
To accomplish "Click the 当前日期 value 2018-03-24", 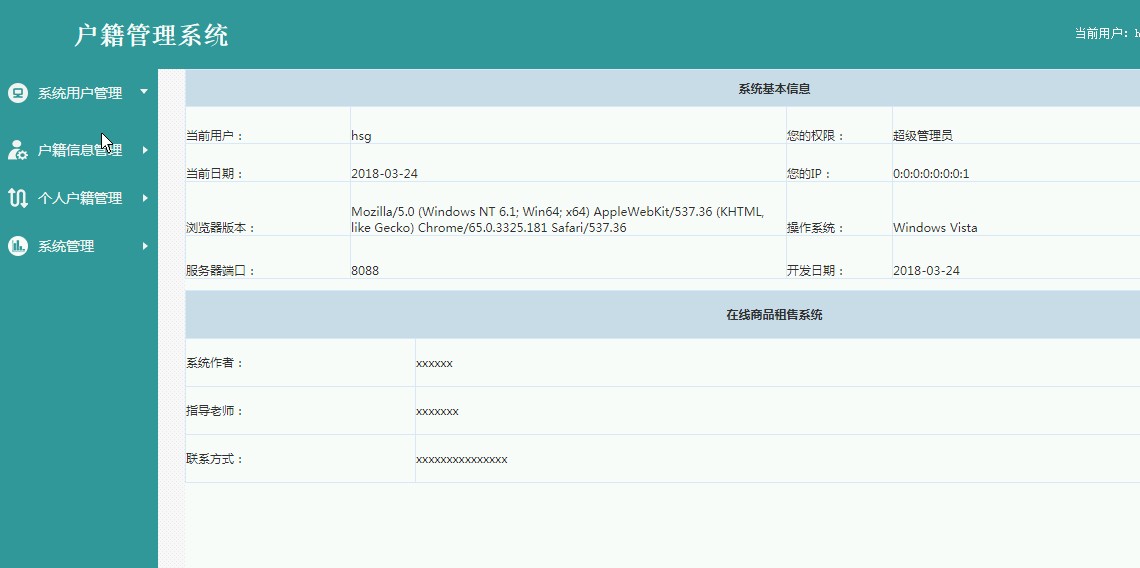I will [x=385, y=174].
